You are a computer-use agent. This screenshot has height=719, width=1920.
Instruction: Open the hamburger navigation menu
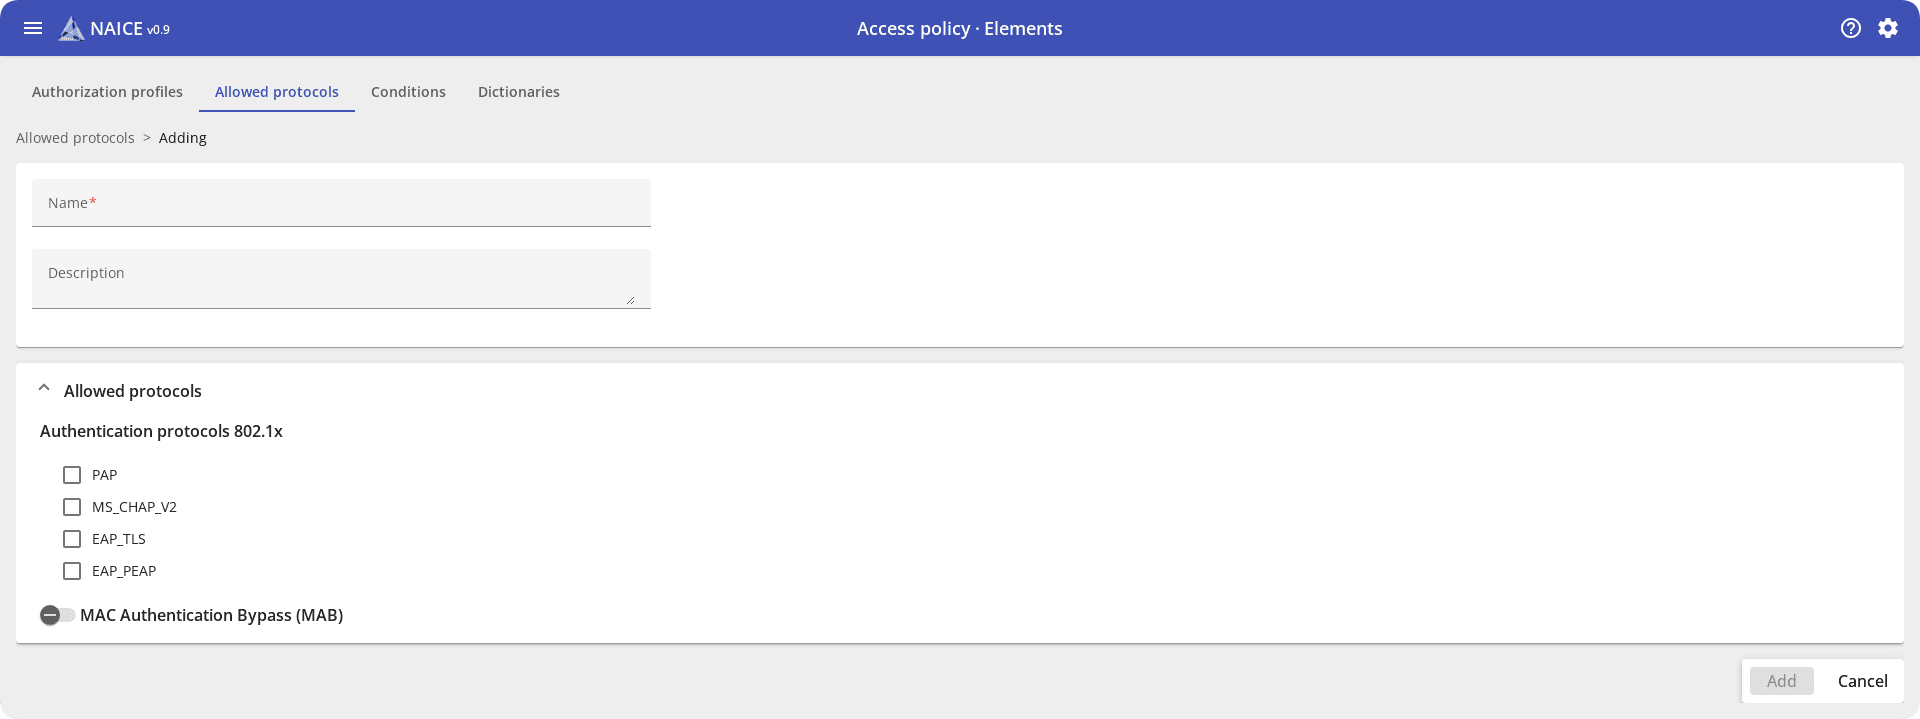33,28
